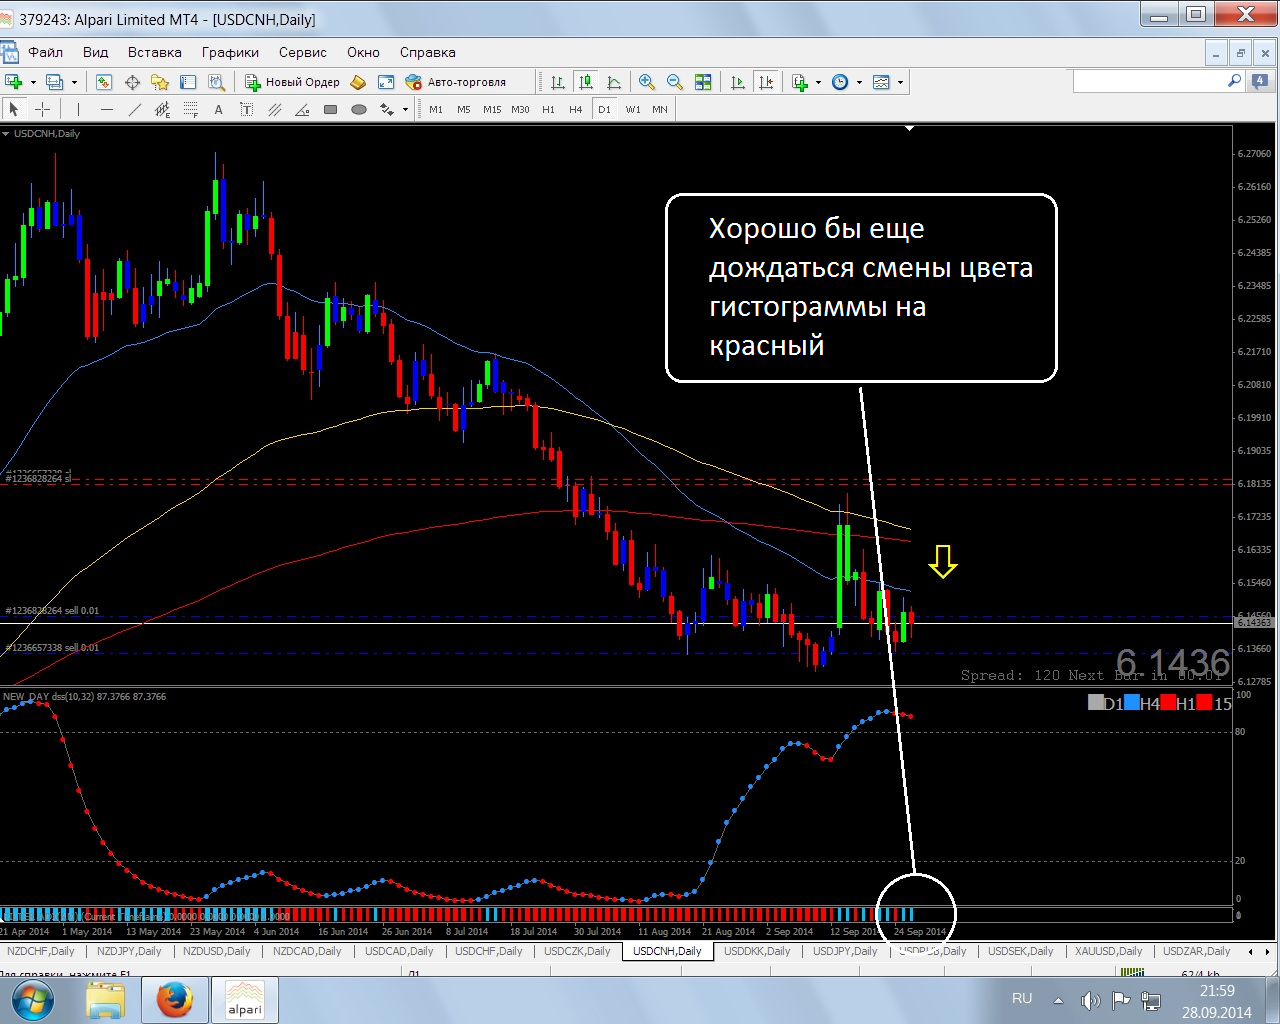Screen dimensions: 1280x1024
Task: Open the Вставка menu
Action: tap(155, 52)
